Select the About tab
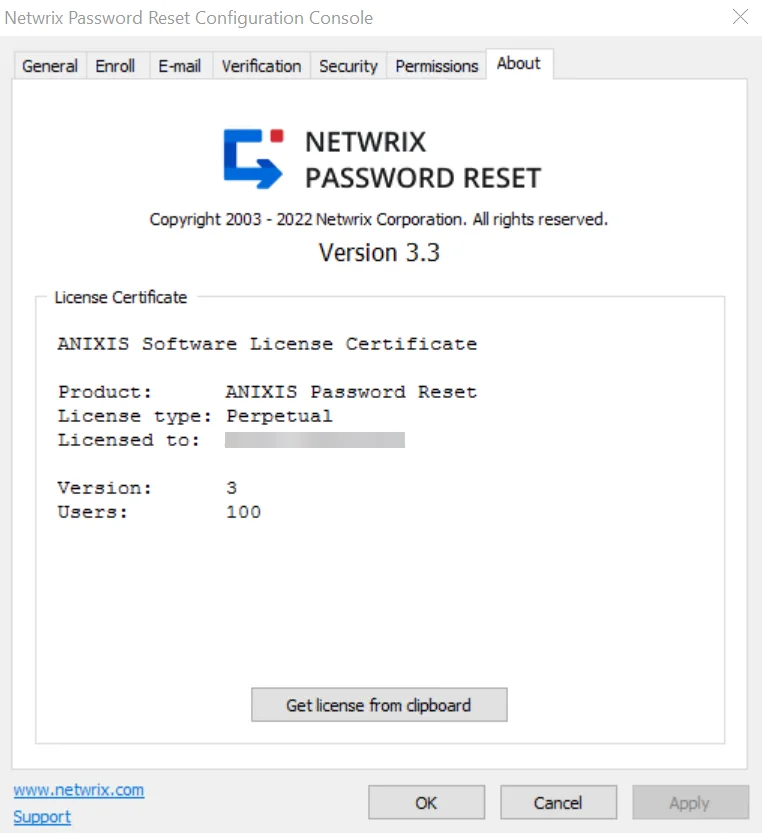Screen dimensions: 762x833 click(x=519, y=64)
